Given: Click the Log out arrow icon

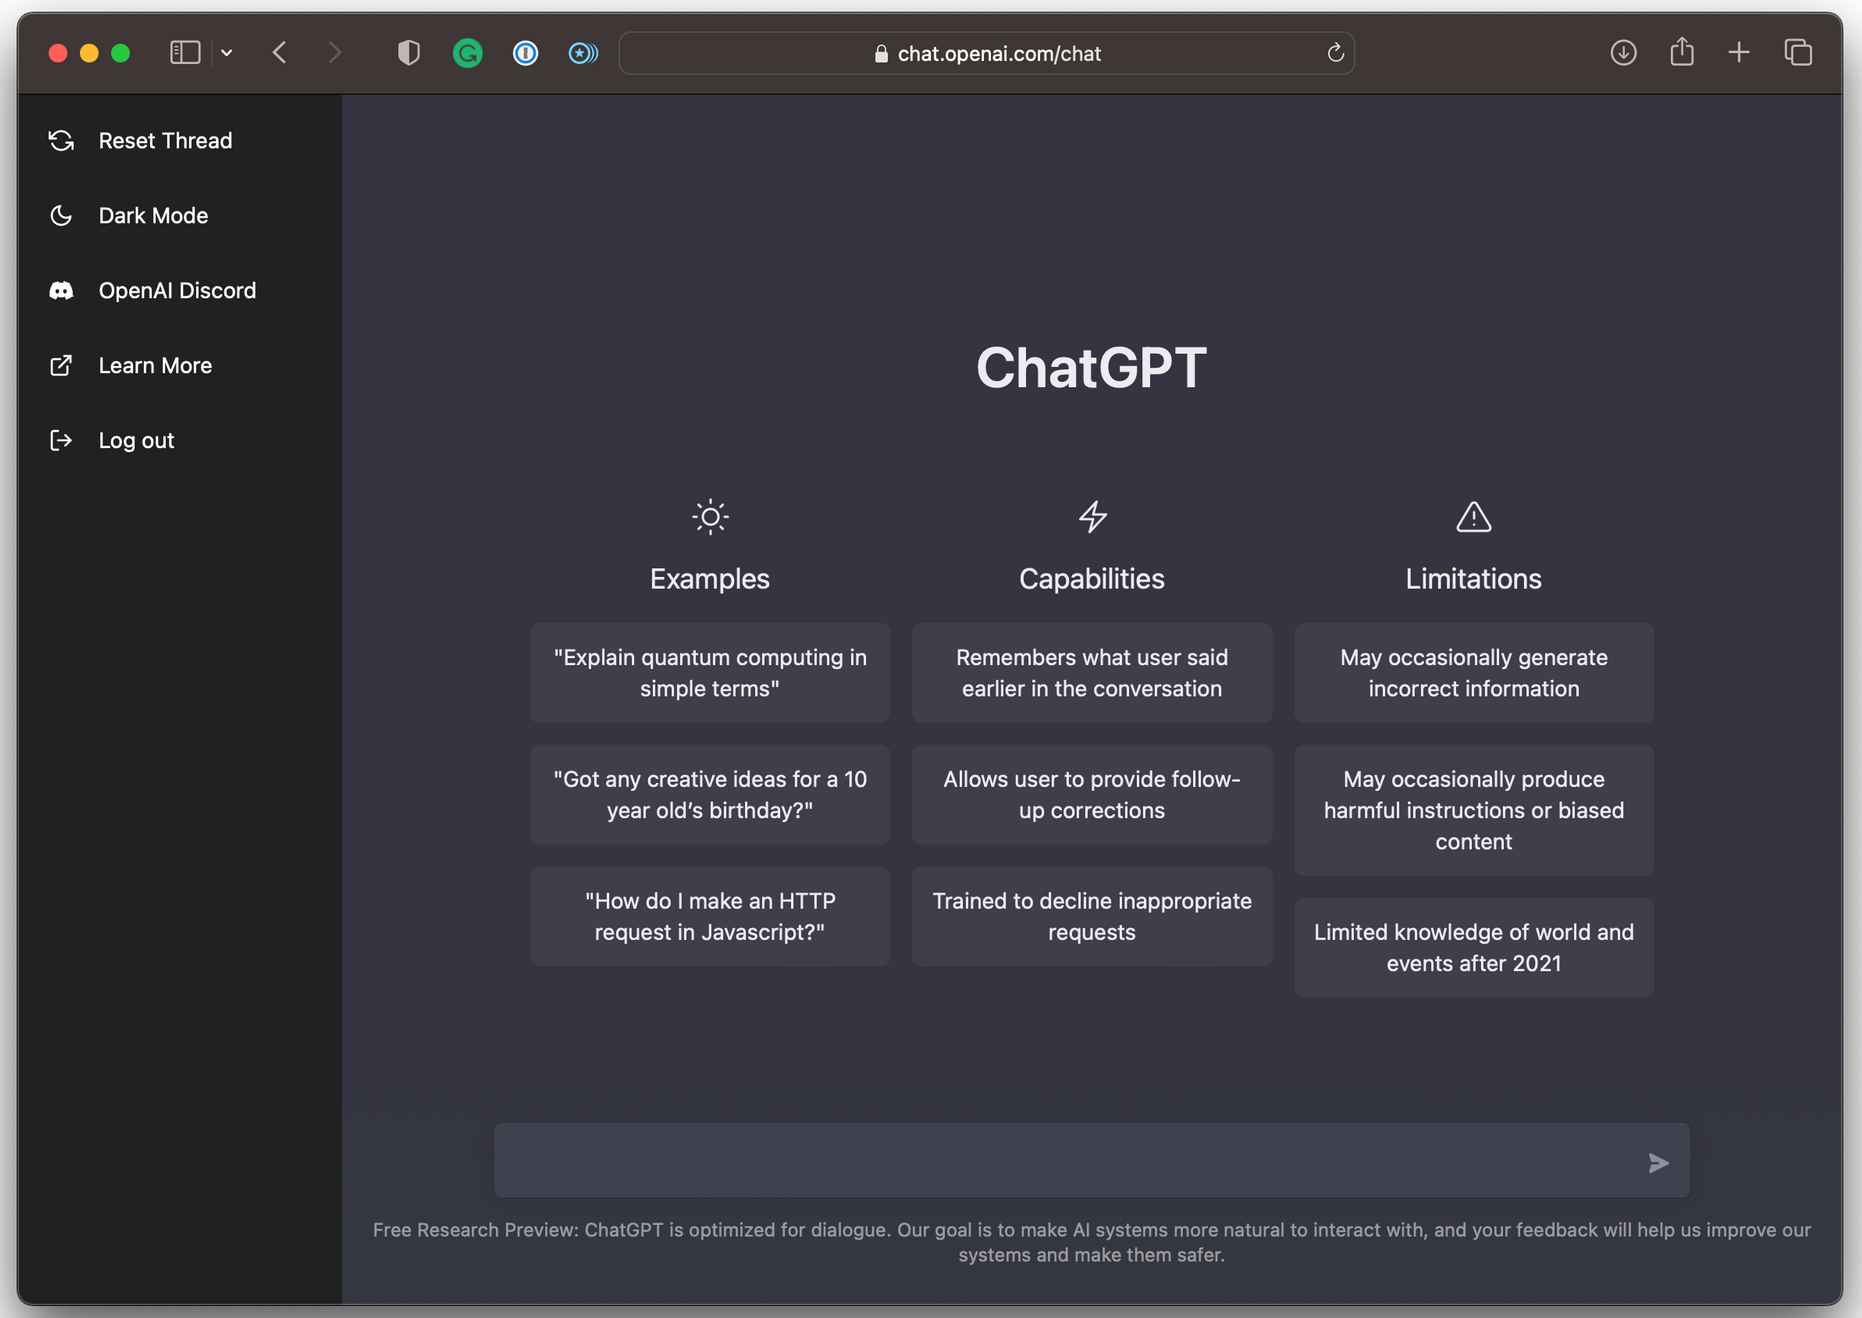Looking at the screenshot, I should tap(61, 441).
